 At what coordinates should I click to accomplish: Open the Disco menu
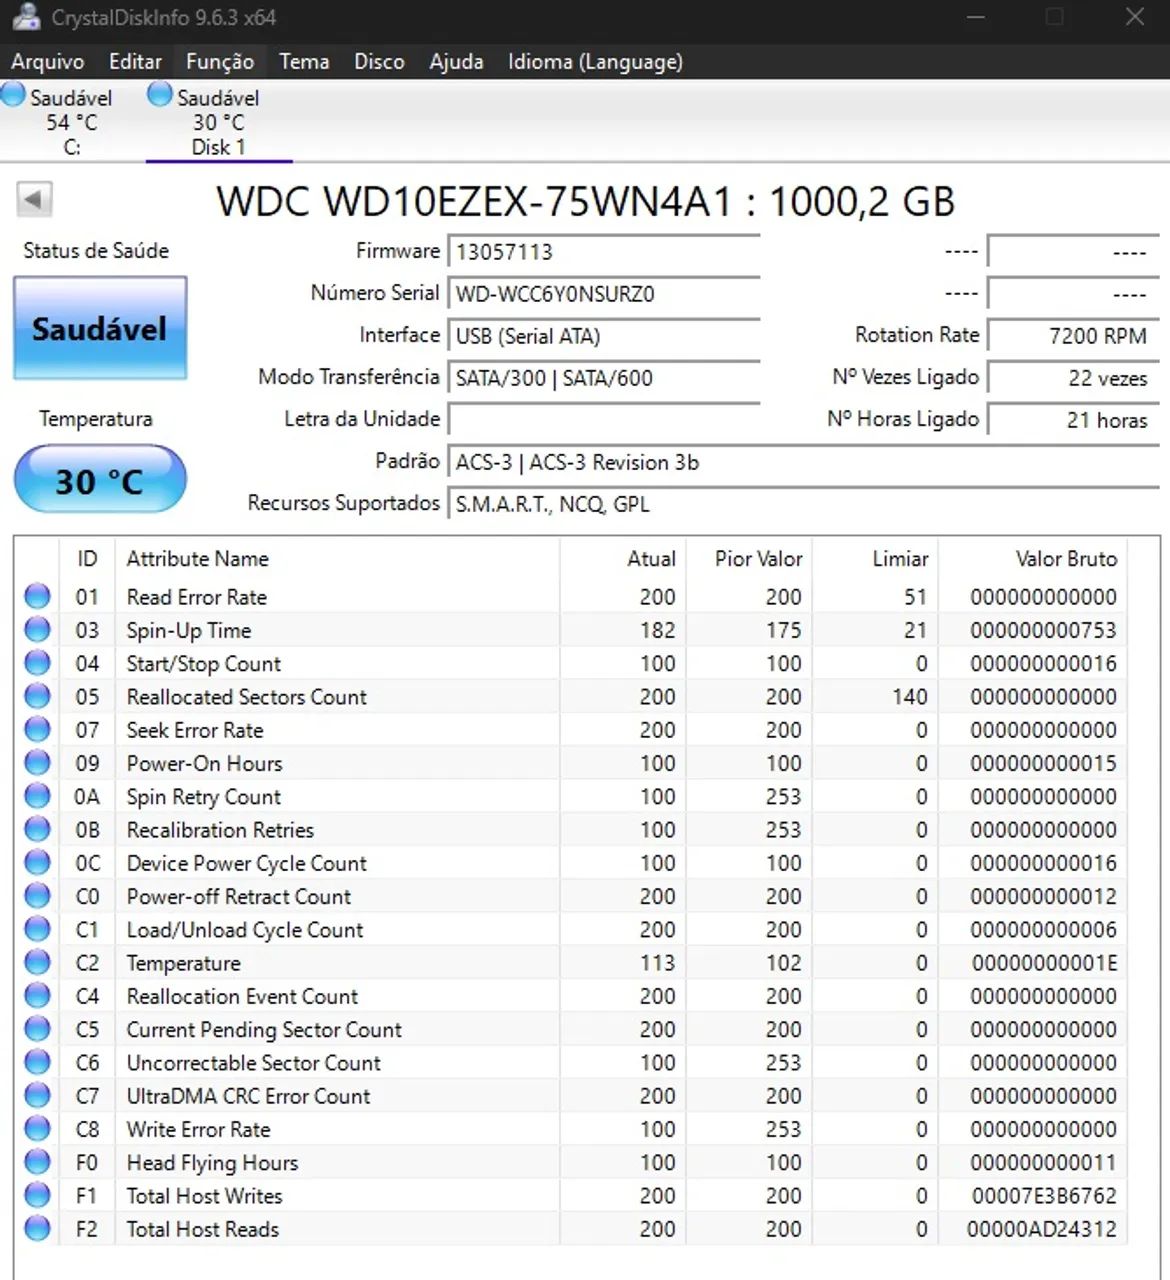[379, 62]
